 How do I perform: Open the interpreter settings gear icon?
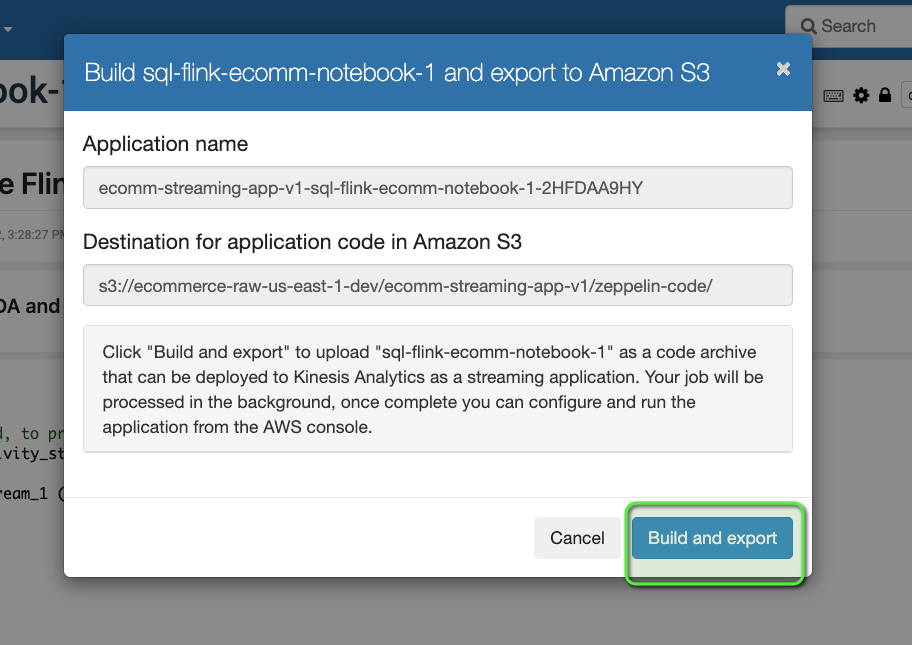tap(859, 95)
